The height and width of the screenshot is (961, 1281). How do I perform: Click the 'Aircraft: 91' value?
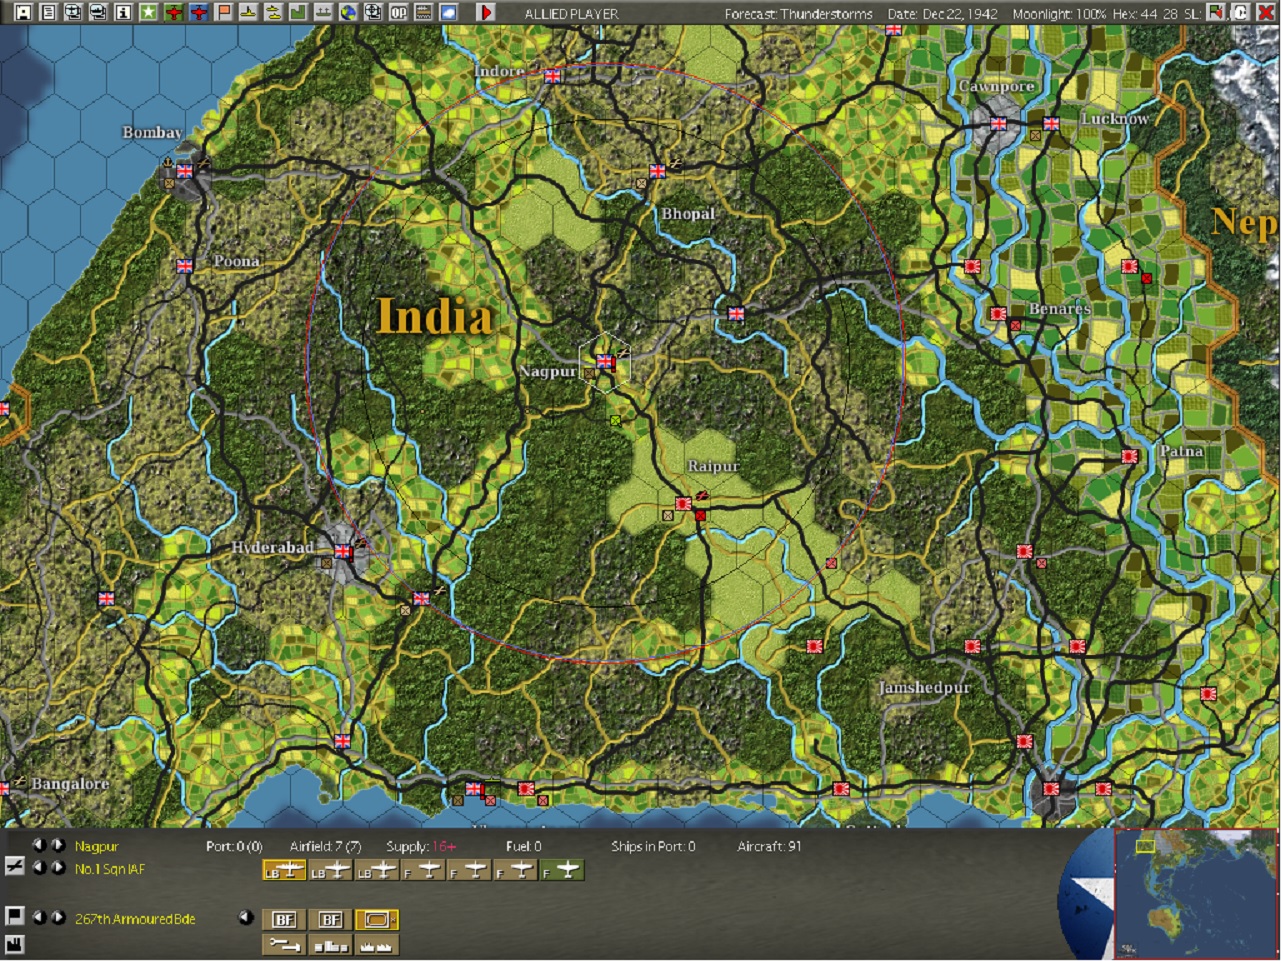(769, 847)
